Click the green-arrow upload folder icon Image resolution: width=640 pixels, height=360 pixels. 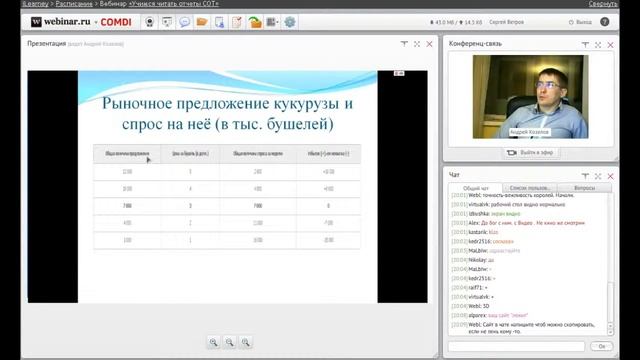click(x=255, y=22)
